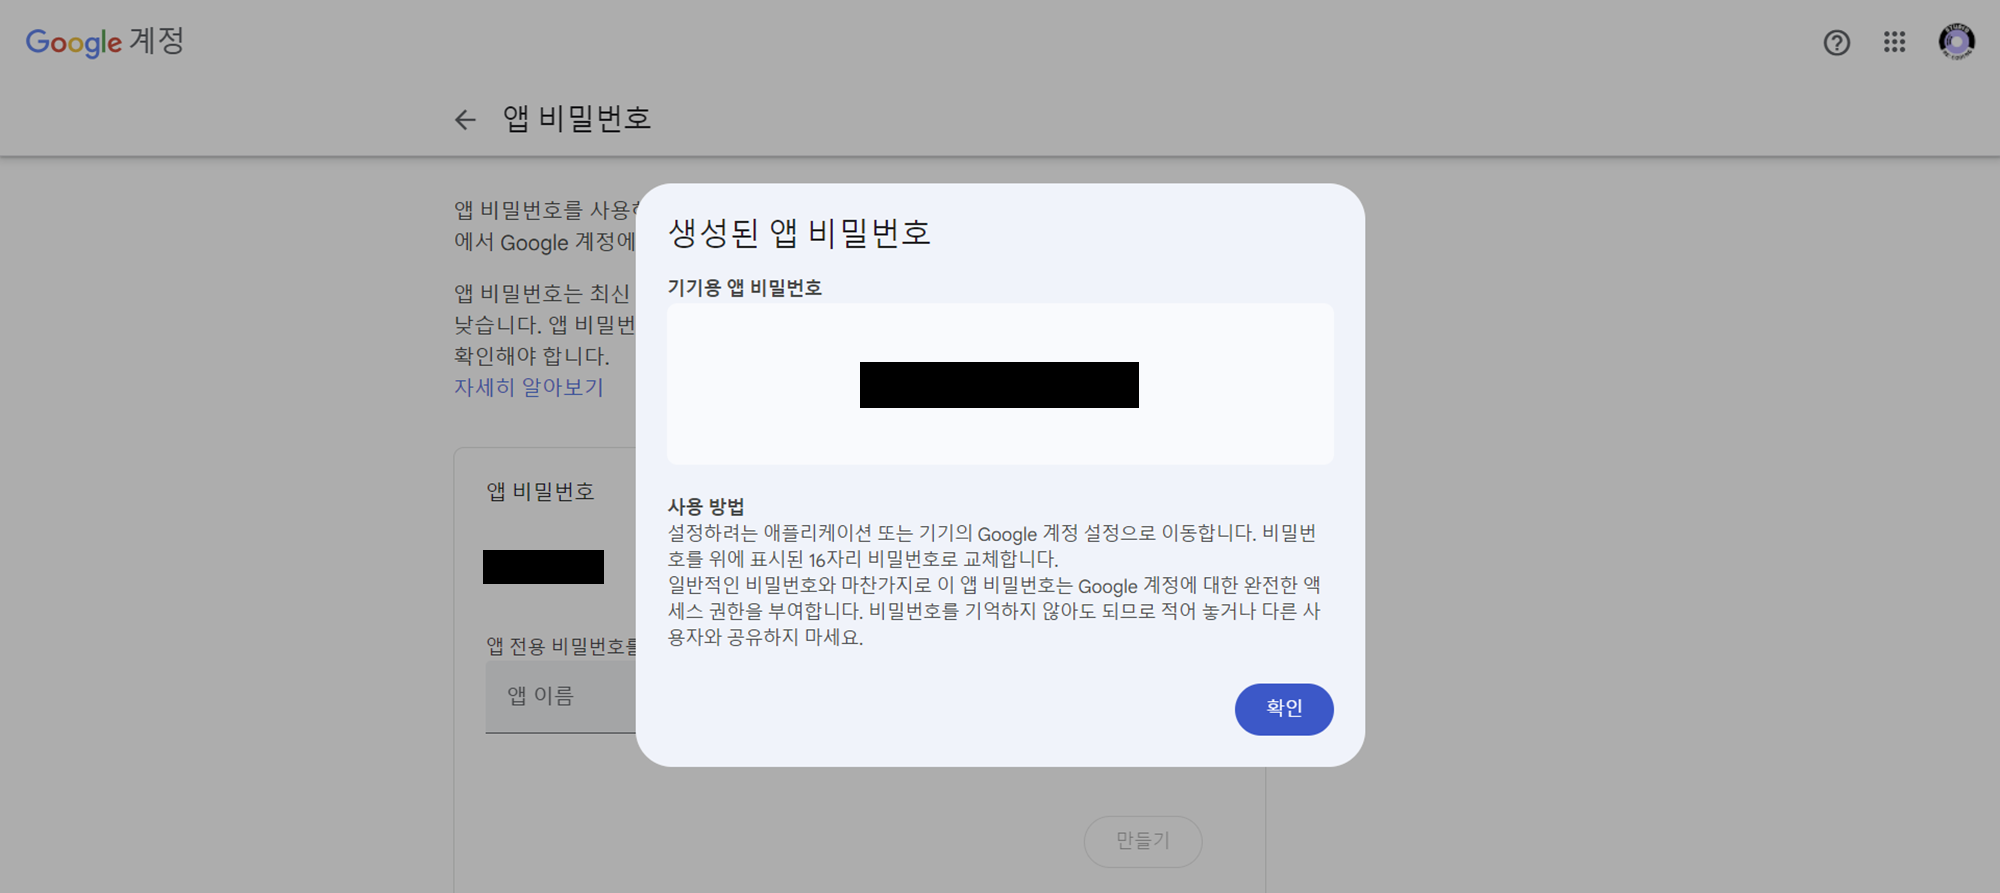Click the 사용 방법 heading
Image resolution: width=2000 pixels, height=893 pixels.
tap(706, 506)
